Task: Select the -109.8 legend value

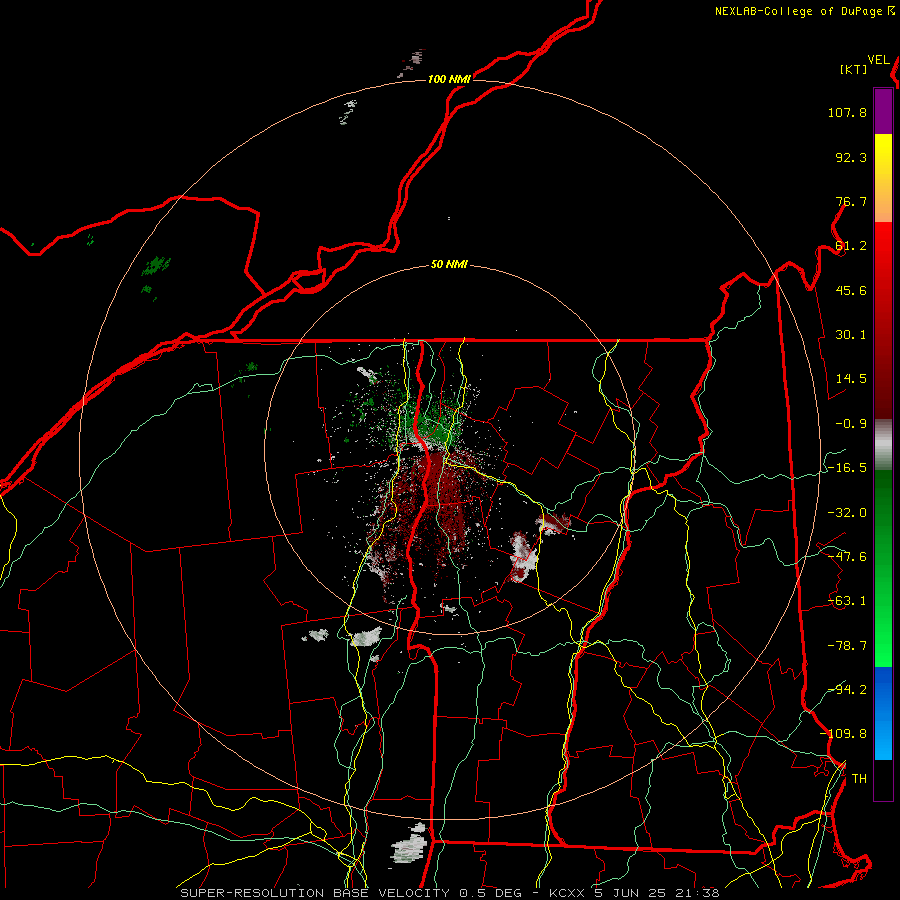Action: pyautogui.click(x=843, y=734)
